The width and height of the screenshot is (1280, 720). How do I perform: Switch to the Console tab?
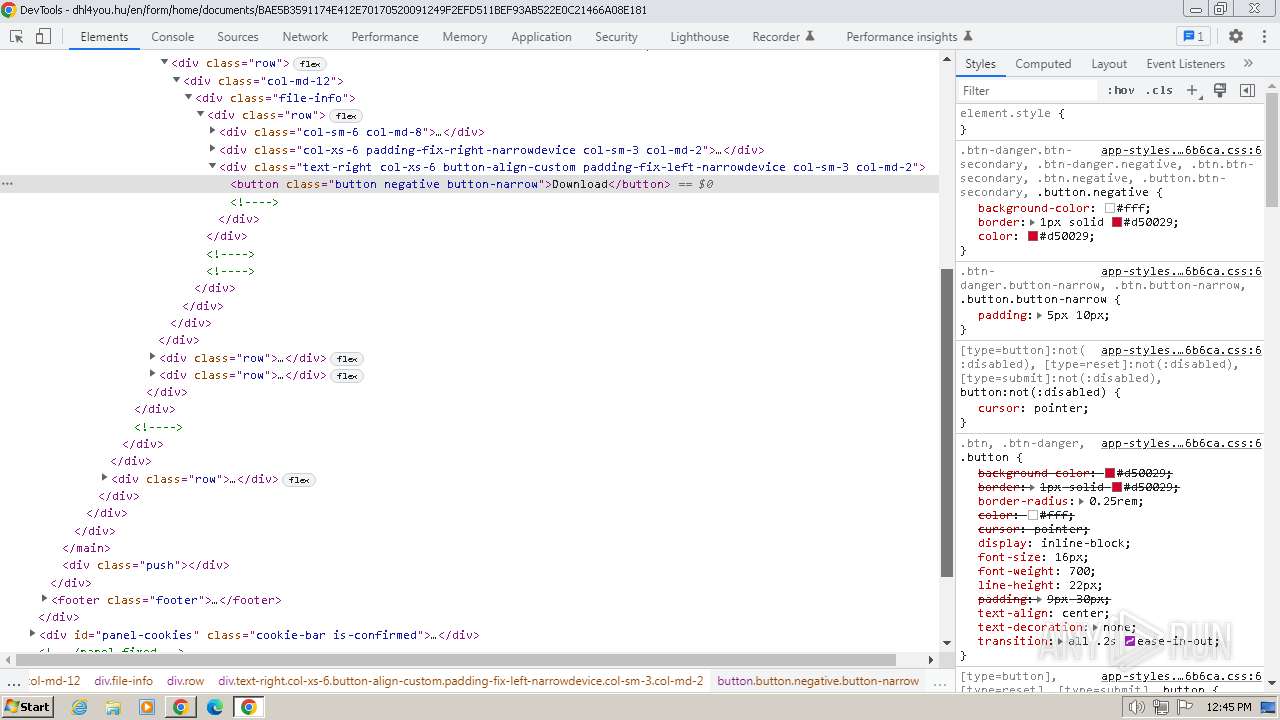(x=172, y=36)
